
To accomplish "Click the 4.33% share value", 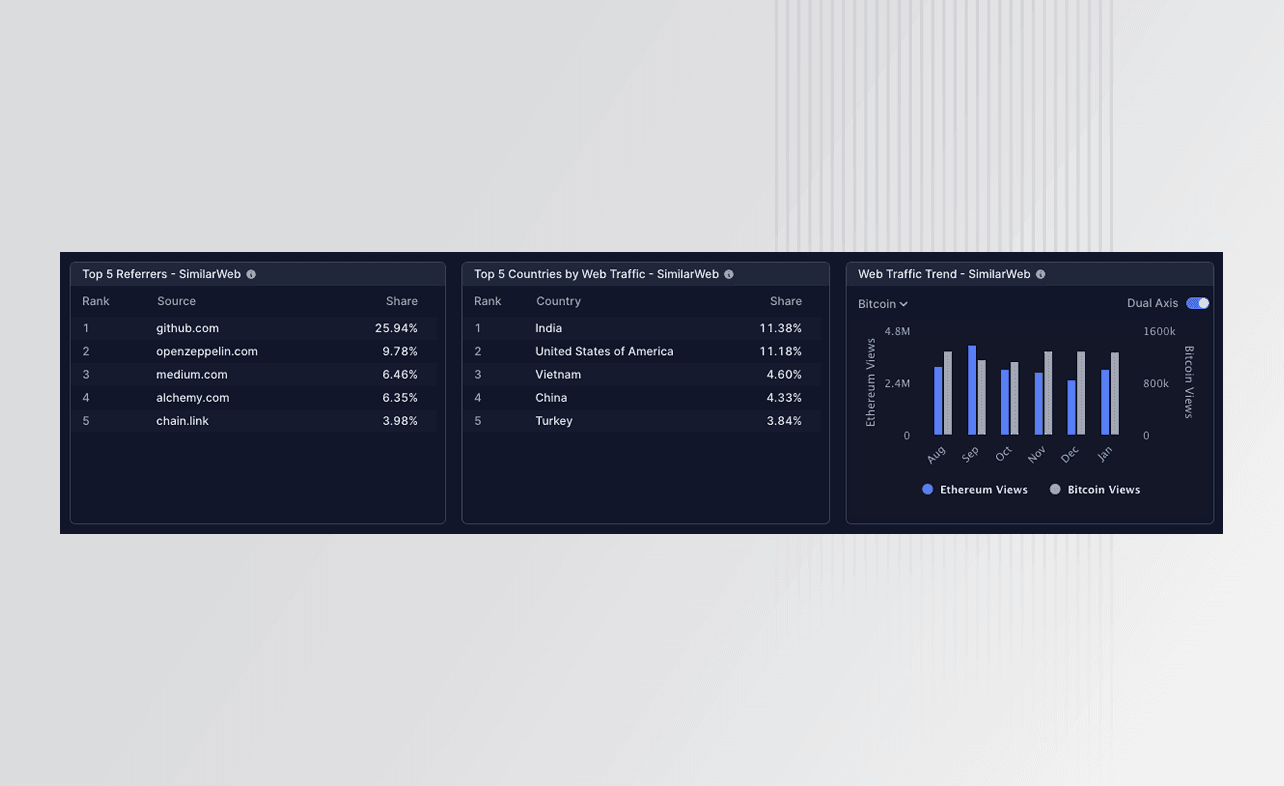I will click(784, 397).
